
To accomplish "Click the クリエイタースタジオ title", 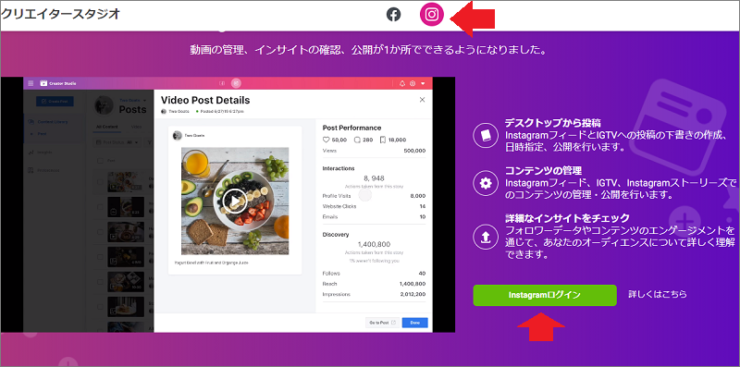I will (x=60, y=14).
